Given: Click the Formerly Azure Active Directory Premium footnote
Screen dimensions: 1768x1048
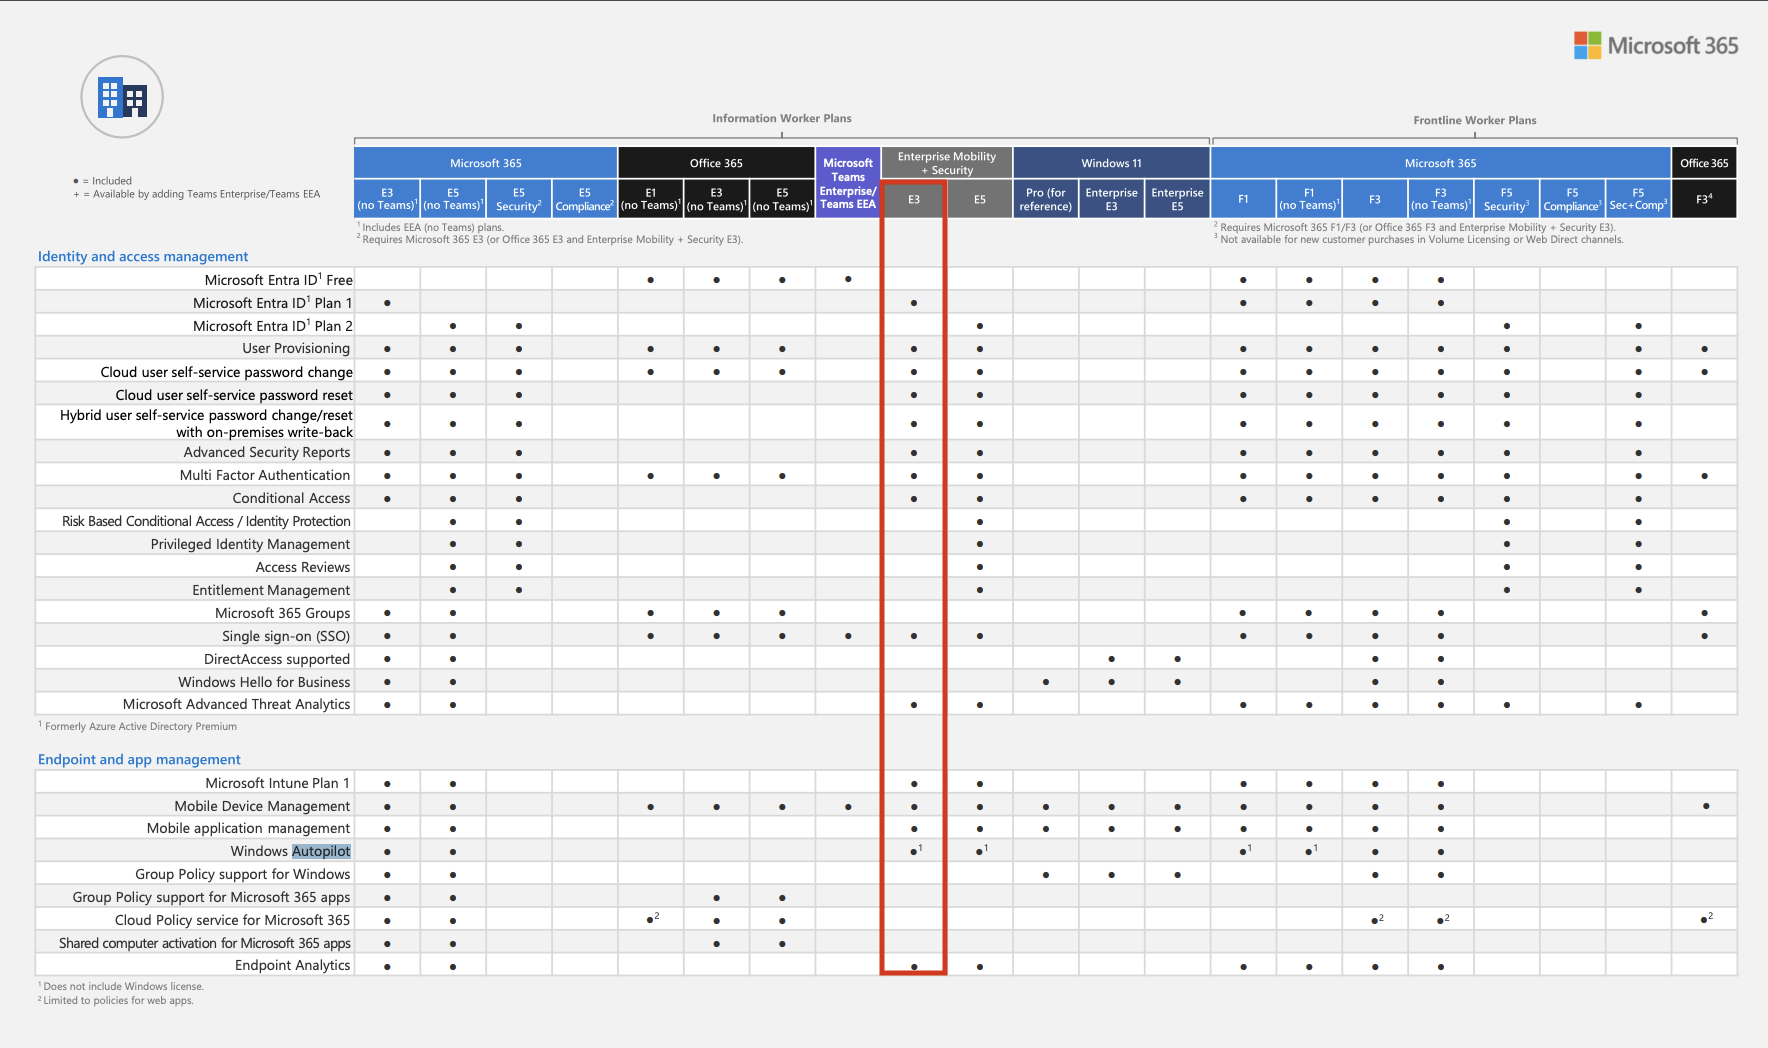Looking at the screenshot, I should pyautogui.click(x=140, y=726).
